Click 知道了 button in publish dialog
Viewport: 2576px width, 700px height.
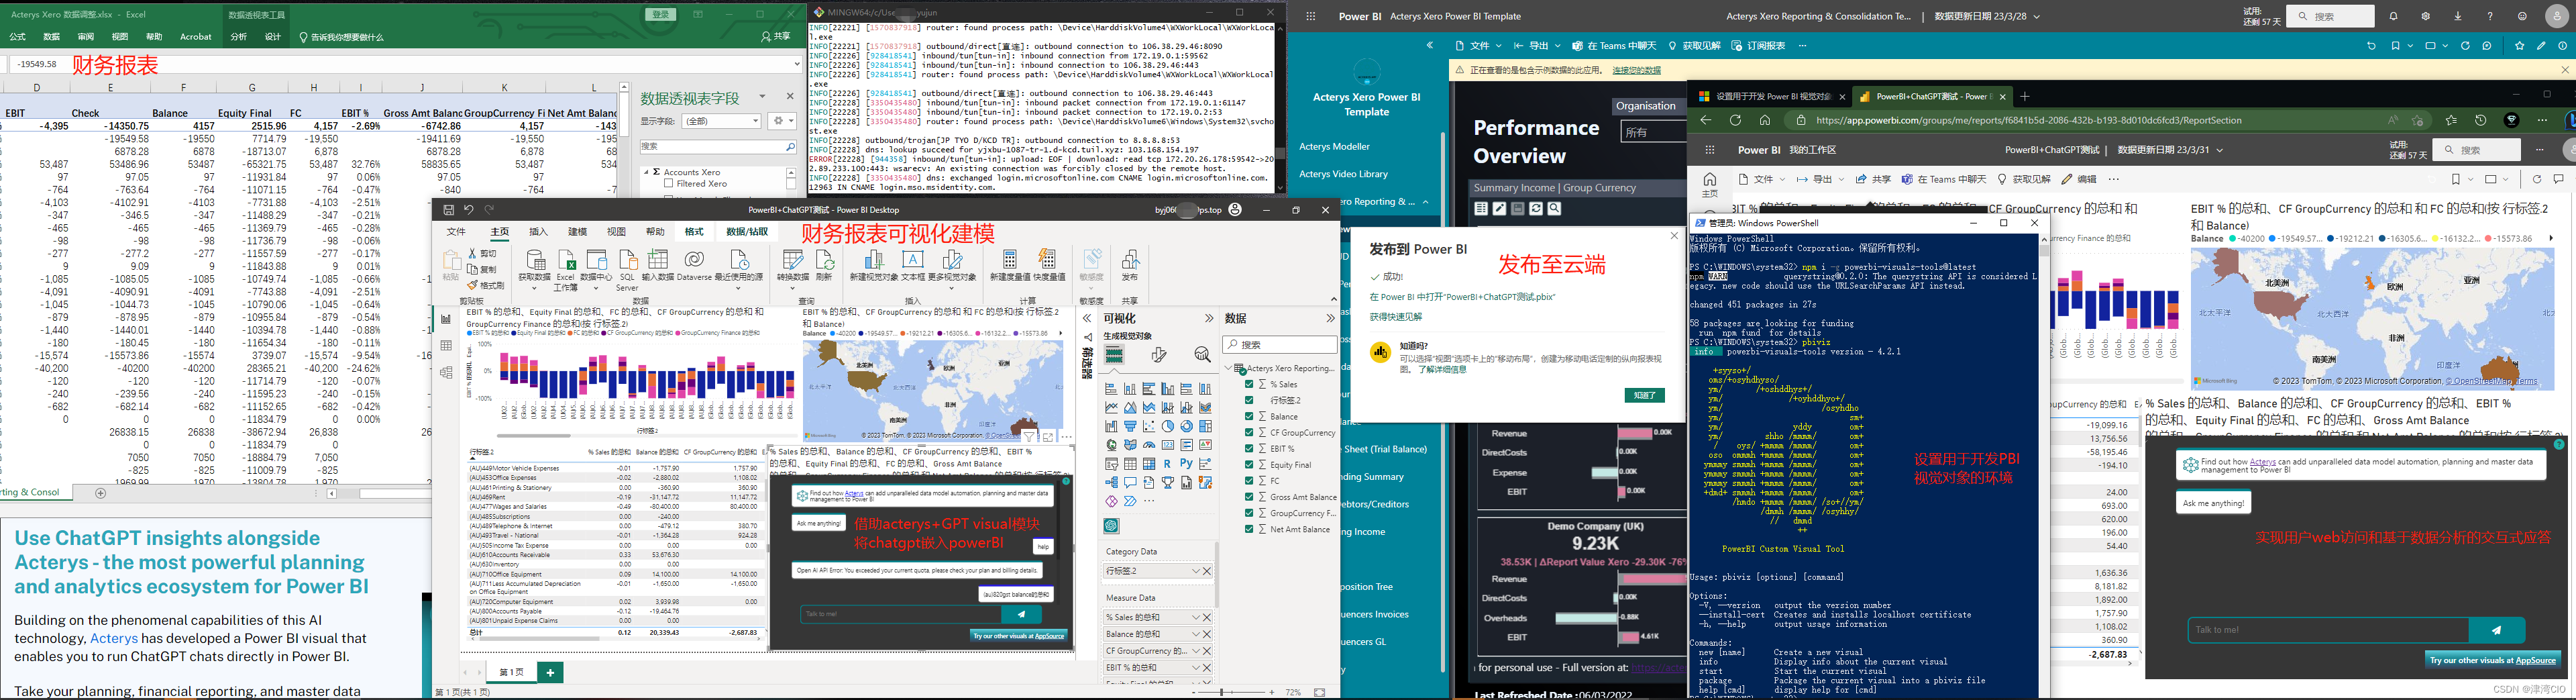coord(1644,395)
